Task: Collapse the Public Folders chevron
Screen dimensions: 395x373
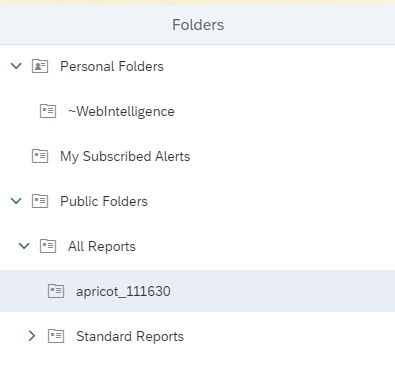Action: (16, 201)
